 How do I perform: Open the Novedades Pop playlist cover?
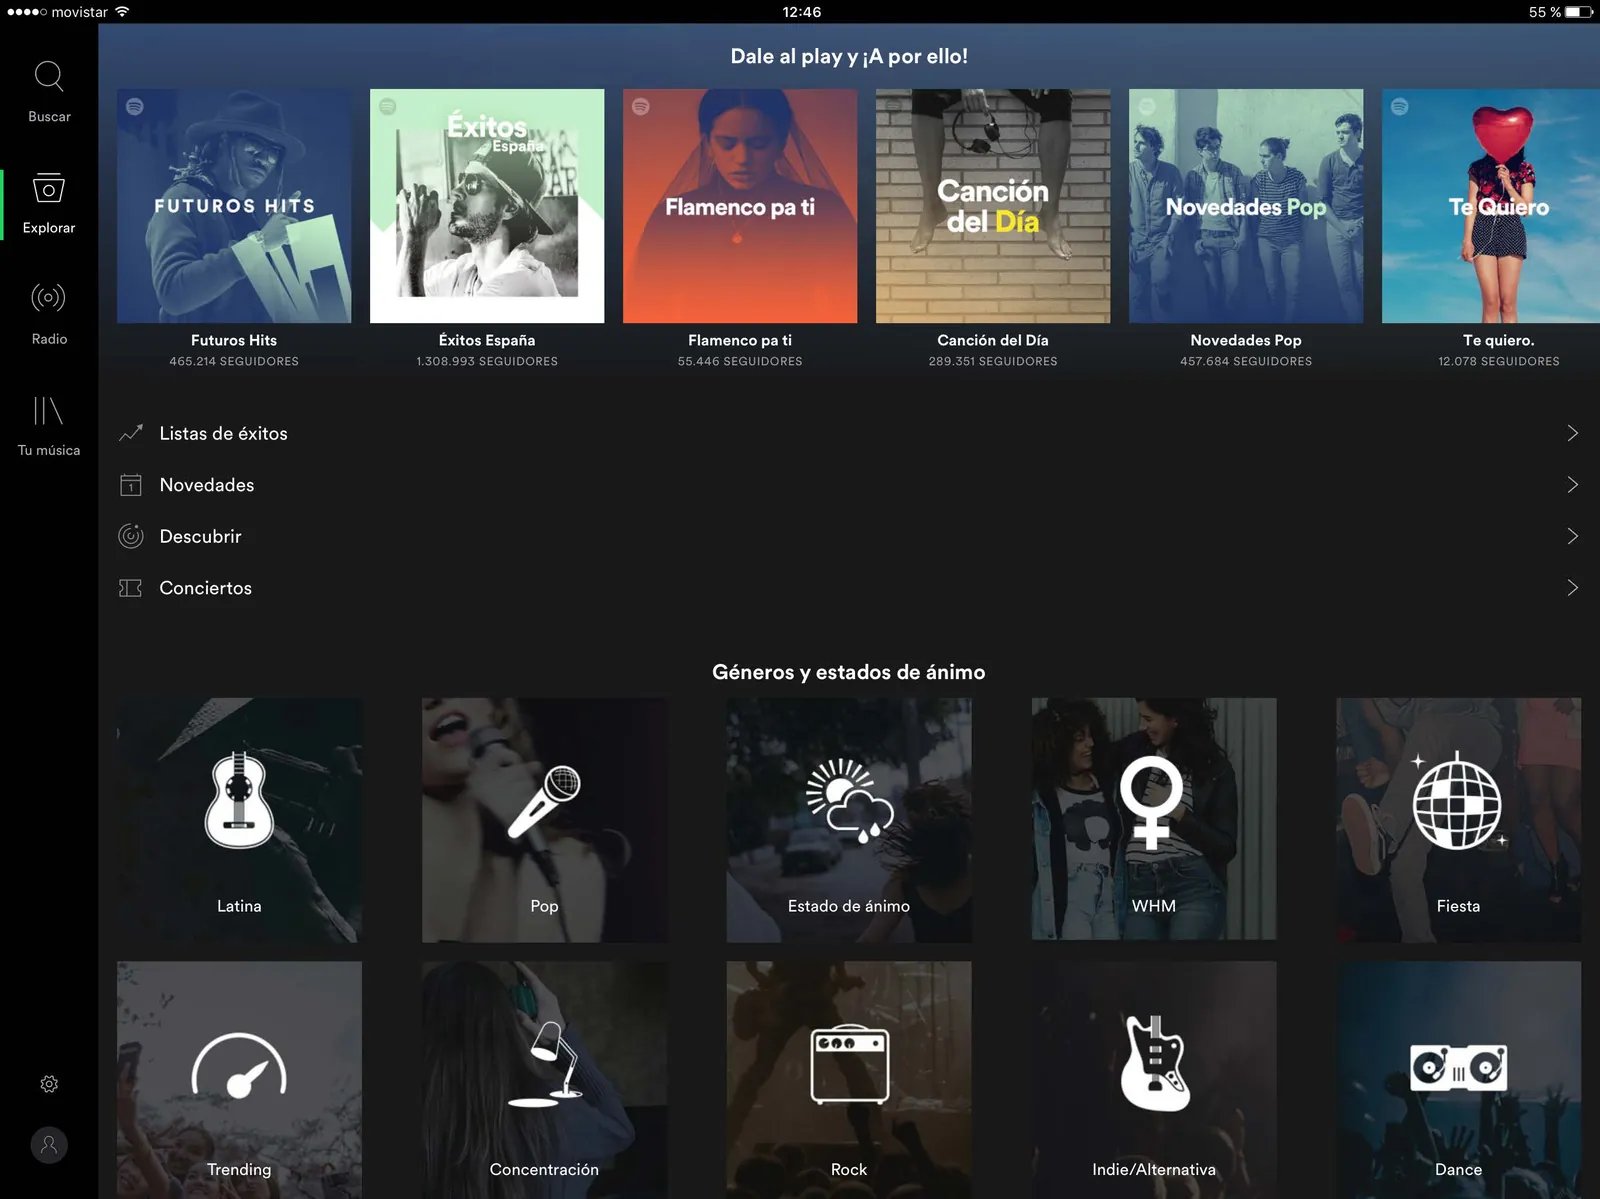tap(1246, 206)
